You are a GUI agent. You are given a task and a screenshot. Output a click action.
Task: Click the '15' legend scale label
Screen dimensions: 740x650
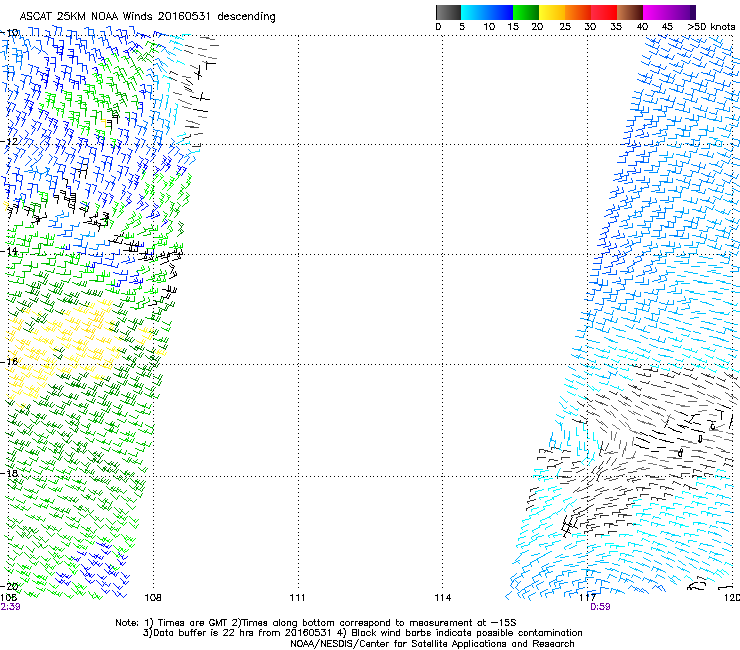coord(513,27)
